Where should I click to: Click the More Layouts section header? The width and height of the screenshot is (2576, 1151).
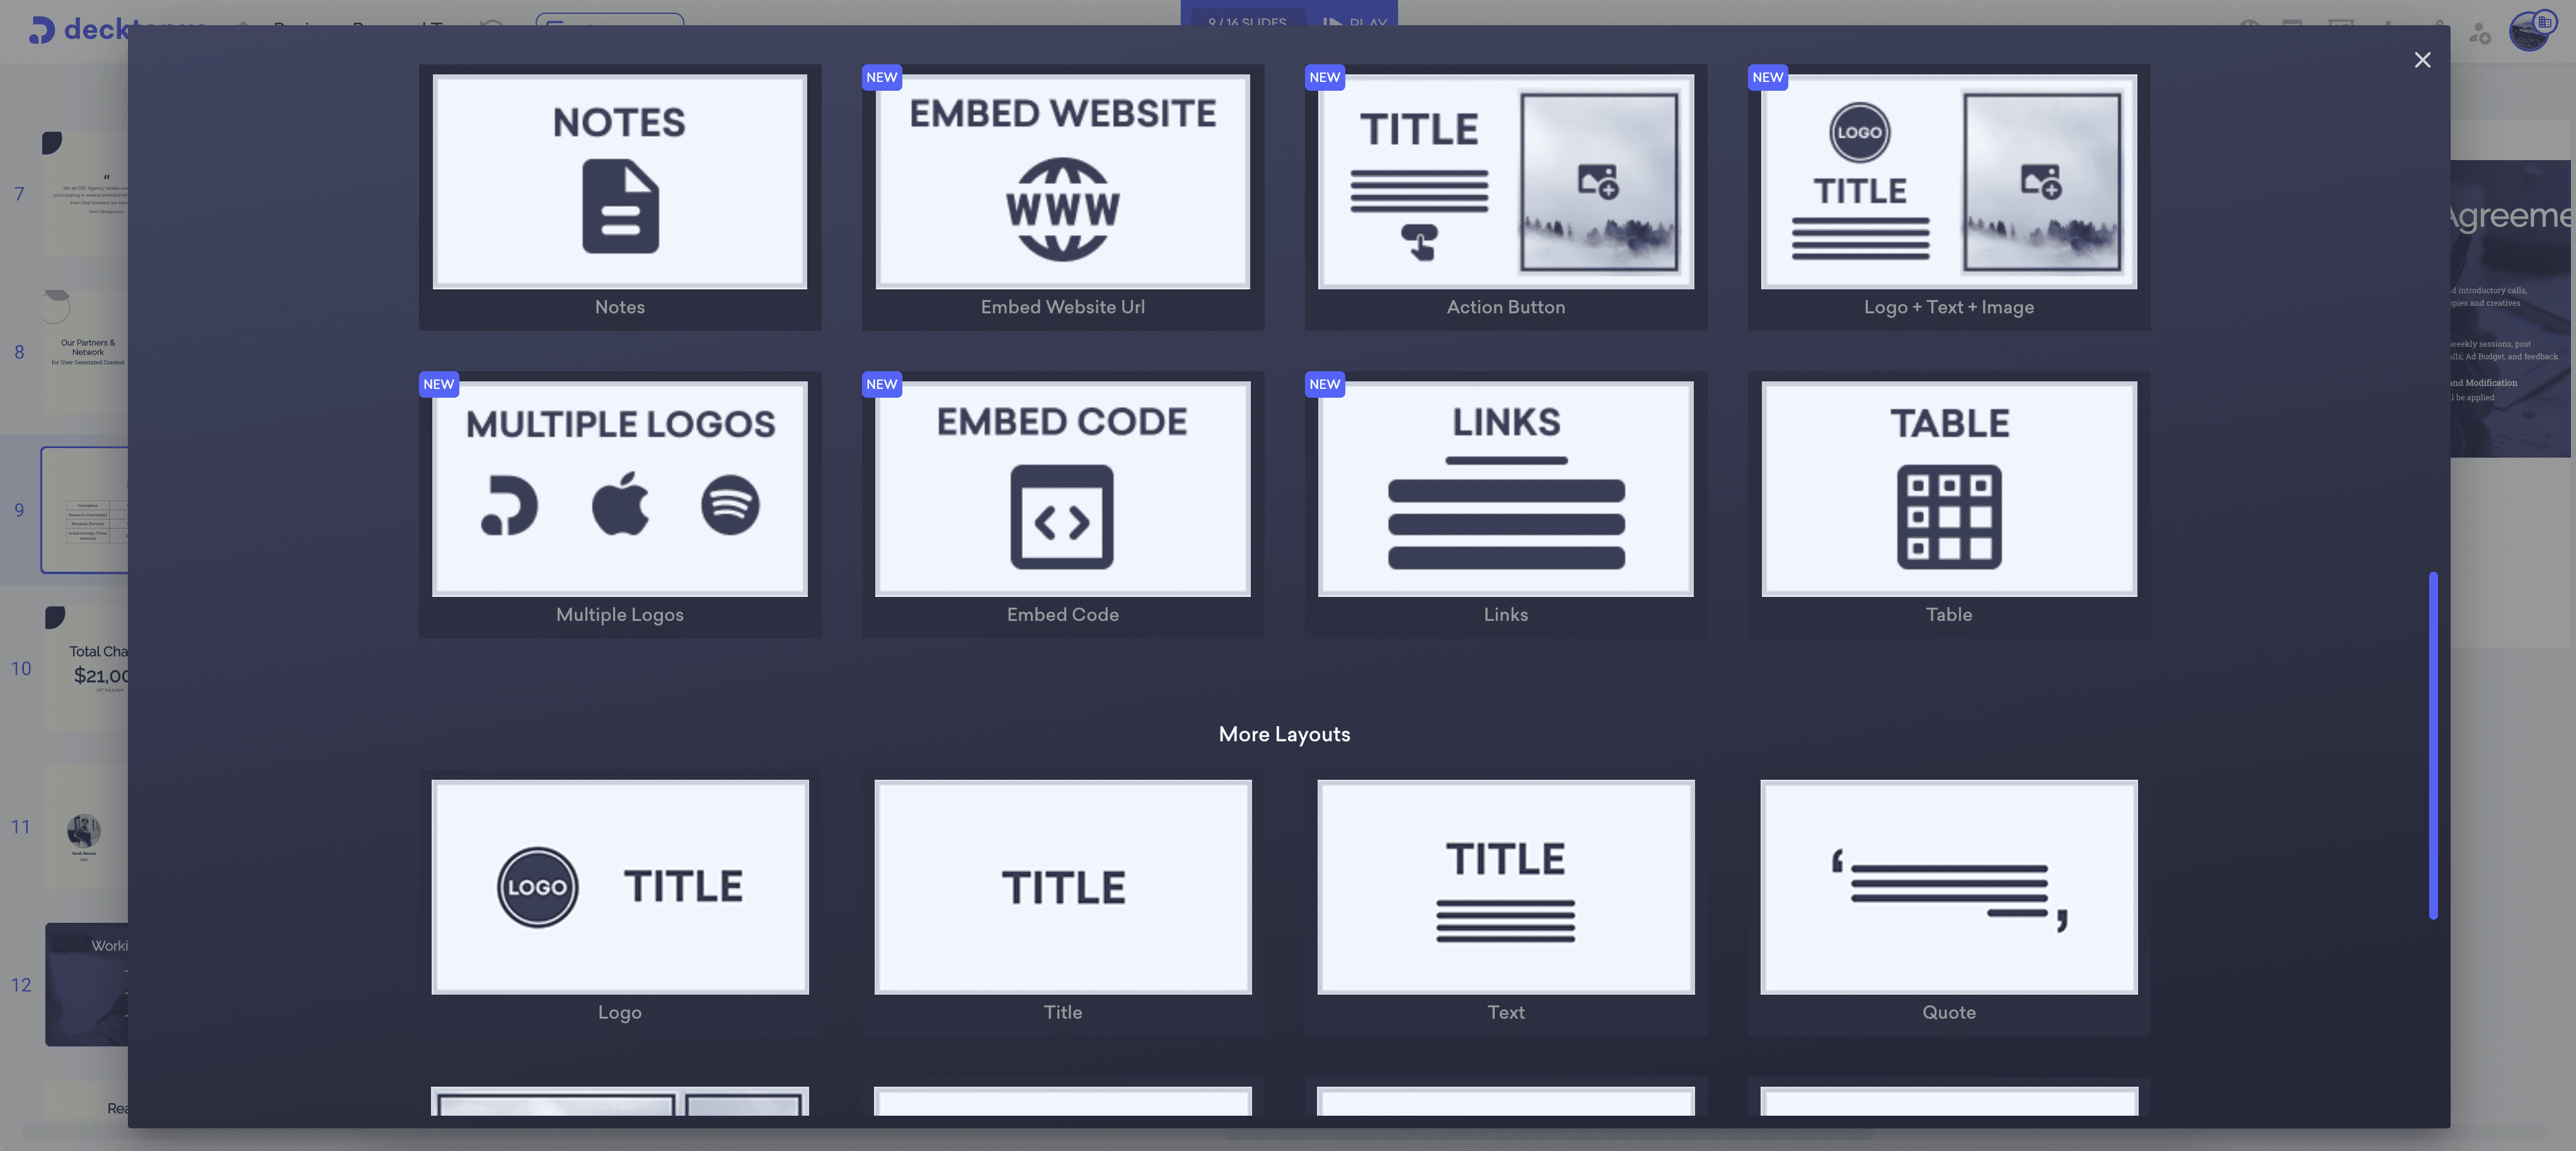click(x=1283, y=733)
